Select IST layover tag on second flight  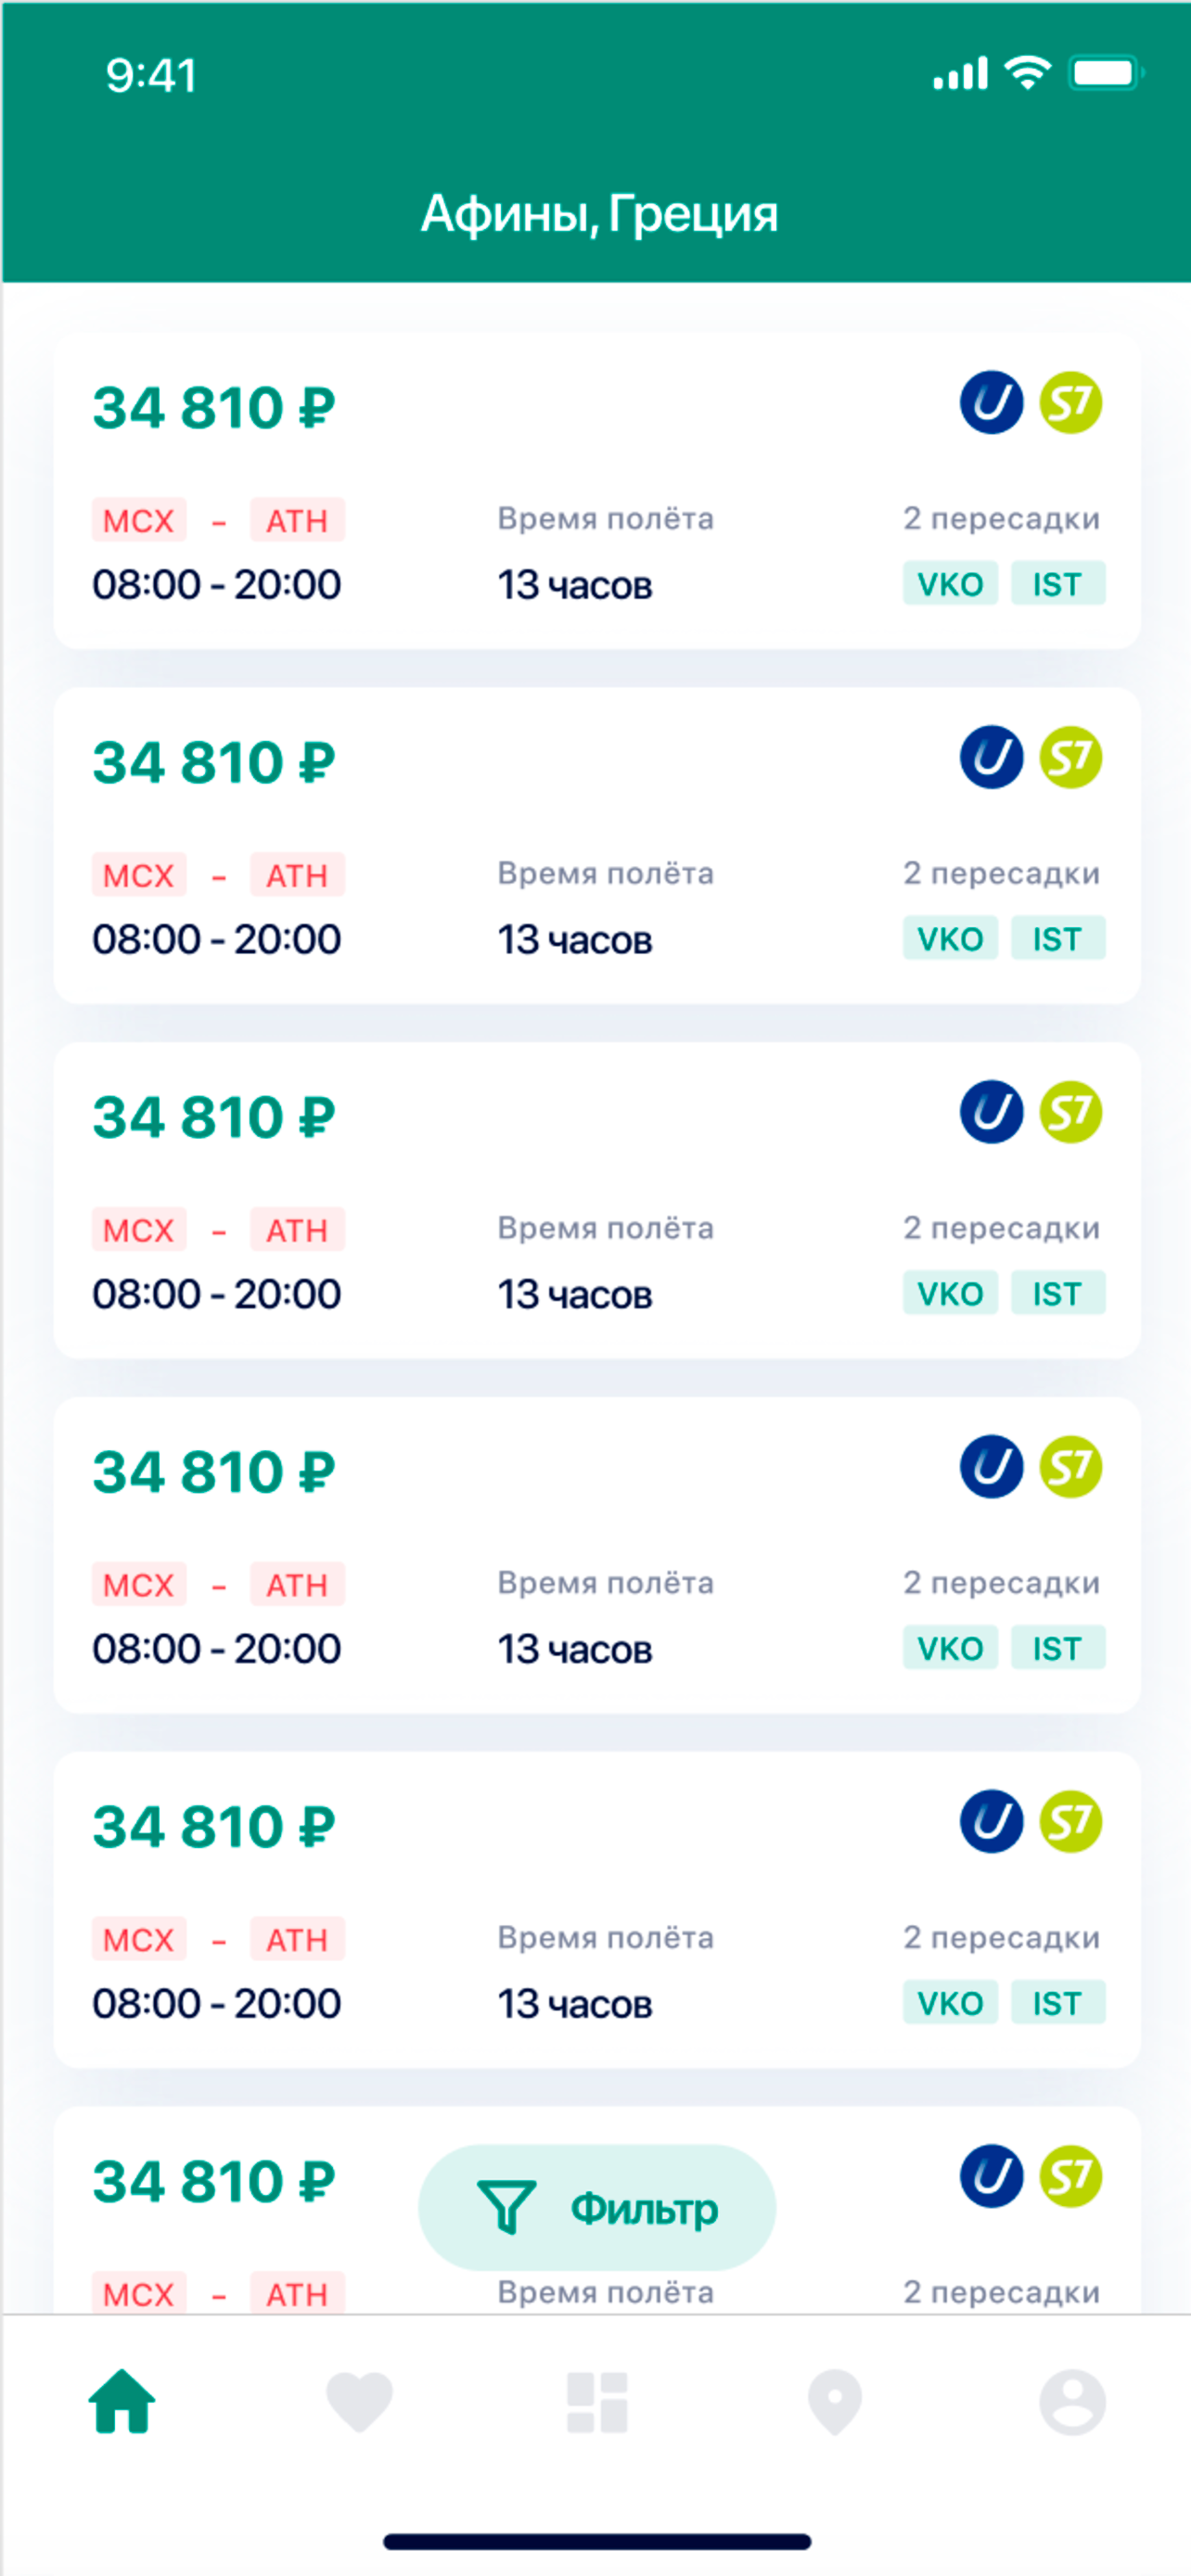point(1057,939)
